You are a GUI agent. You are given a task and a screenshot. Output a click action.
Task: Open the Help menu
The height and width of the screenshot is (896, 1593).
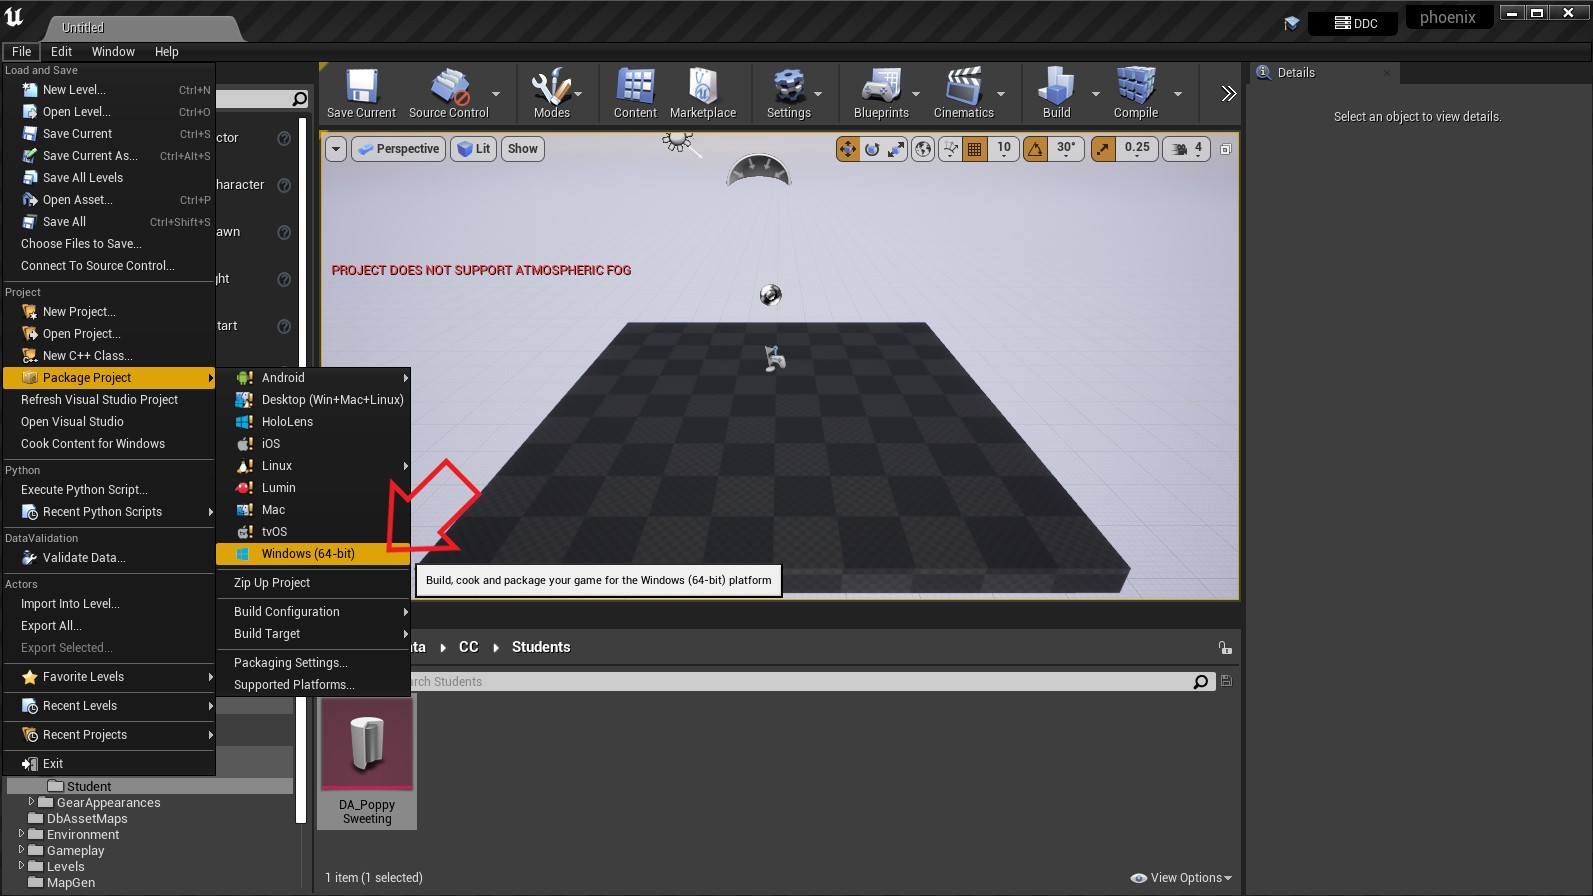click(166, 52)
